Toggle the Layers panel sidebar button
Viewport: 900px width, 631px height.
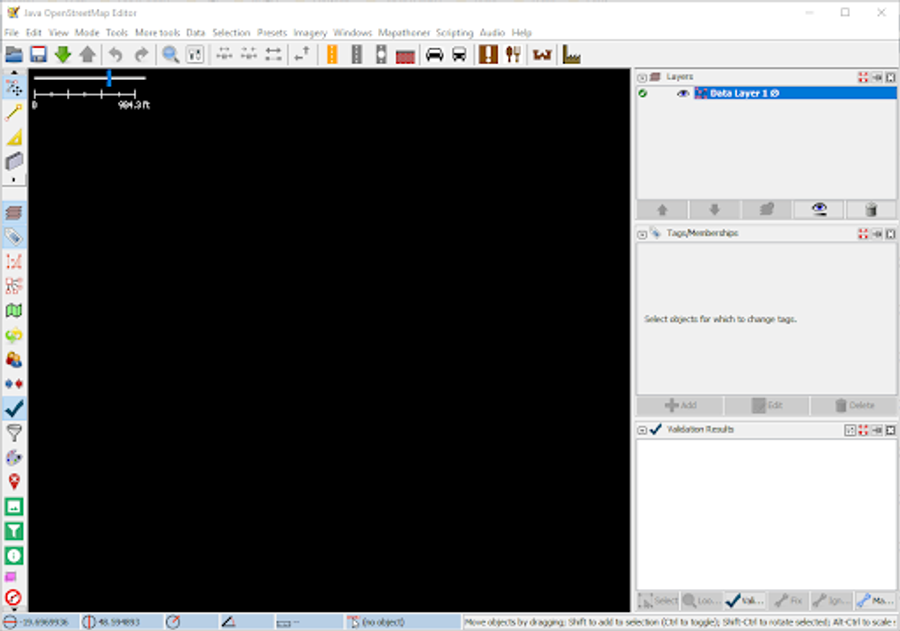pos(14,212)
